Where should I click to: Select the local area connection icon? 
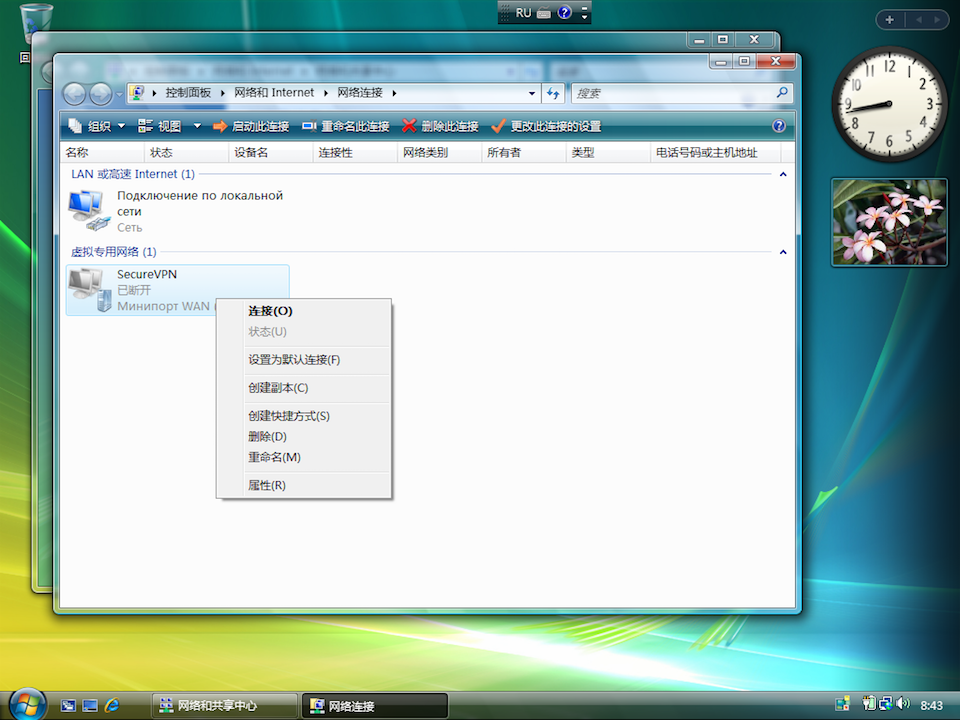click(x=88, y=211)
